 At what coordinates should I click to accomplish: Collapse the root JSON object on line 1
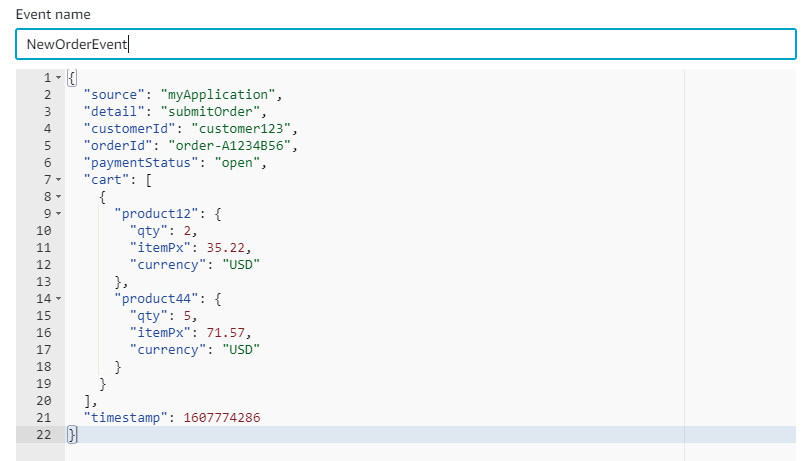(x=58, y=78)
